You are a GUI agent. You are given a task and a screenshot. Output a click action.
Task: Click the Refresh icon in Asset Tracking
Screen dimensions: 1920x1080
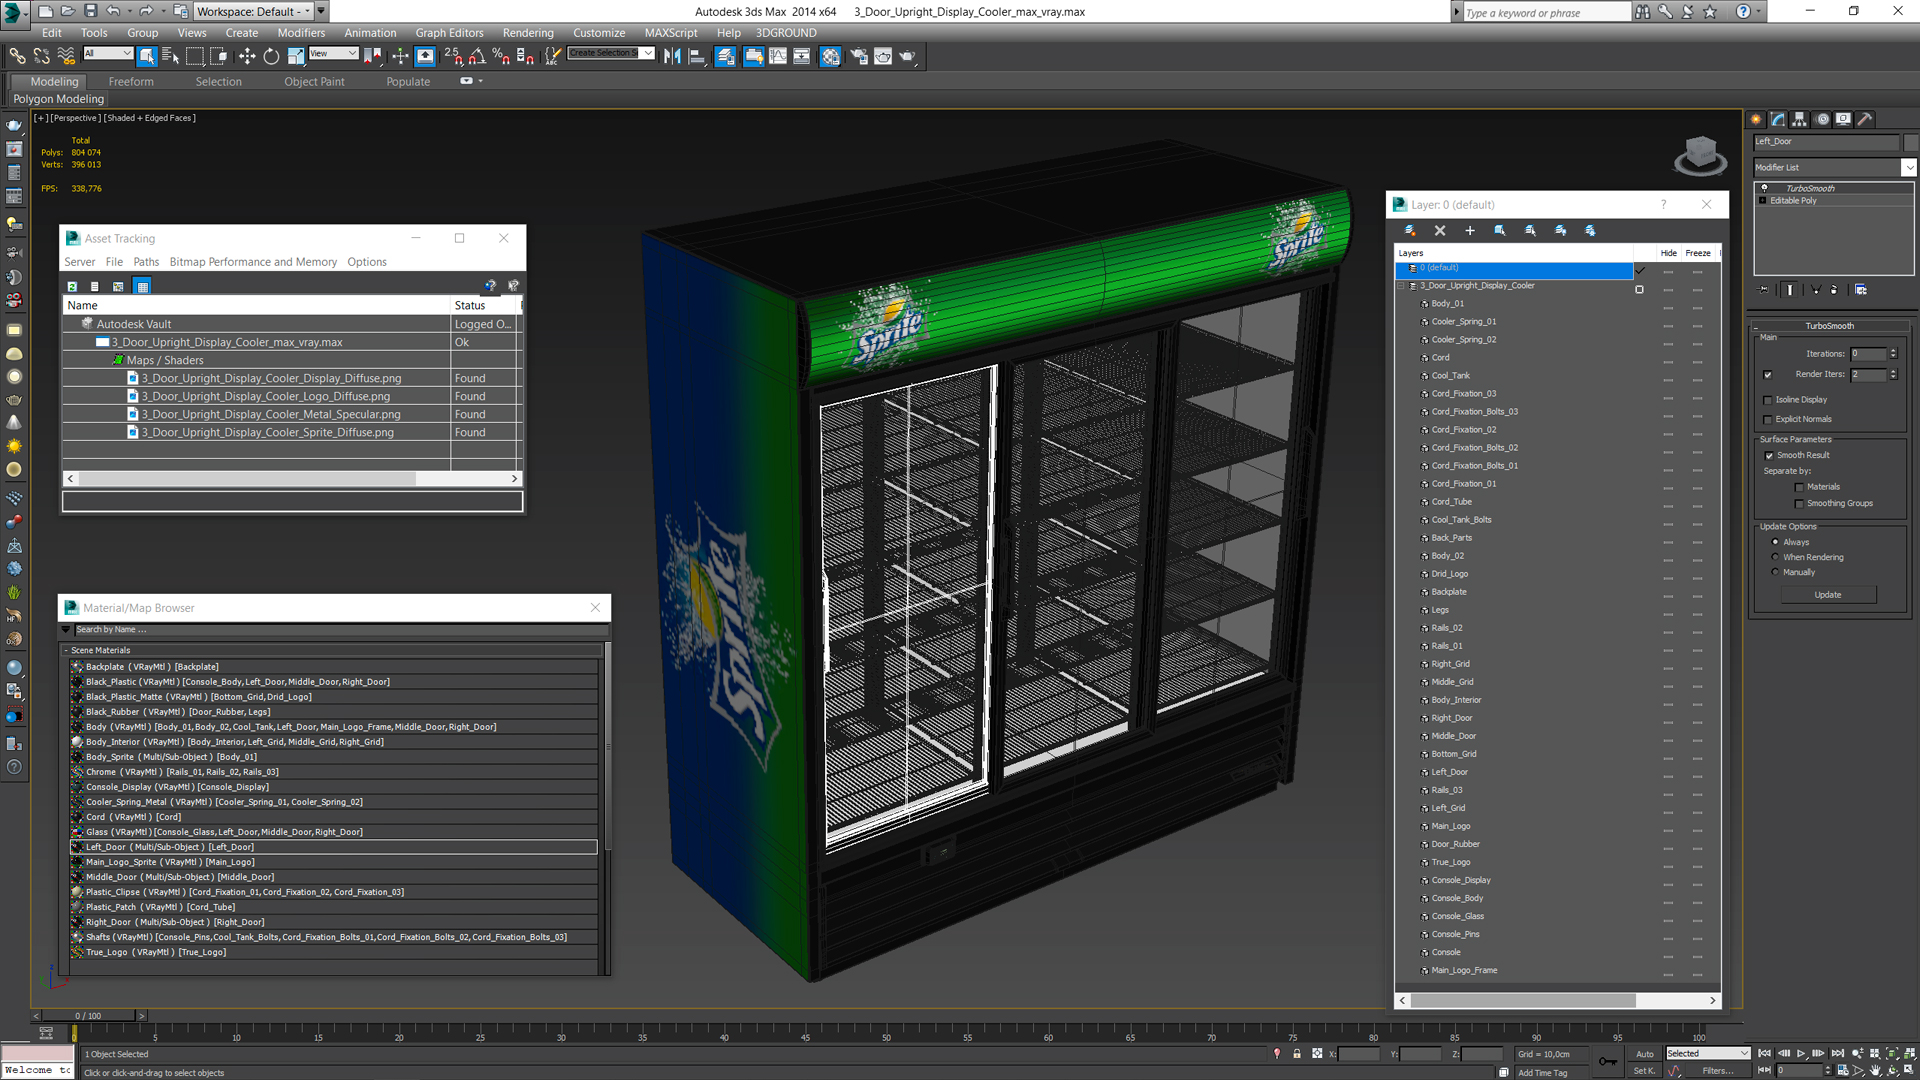72,286
